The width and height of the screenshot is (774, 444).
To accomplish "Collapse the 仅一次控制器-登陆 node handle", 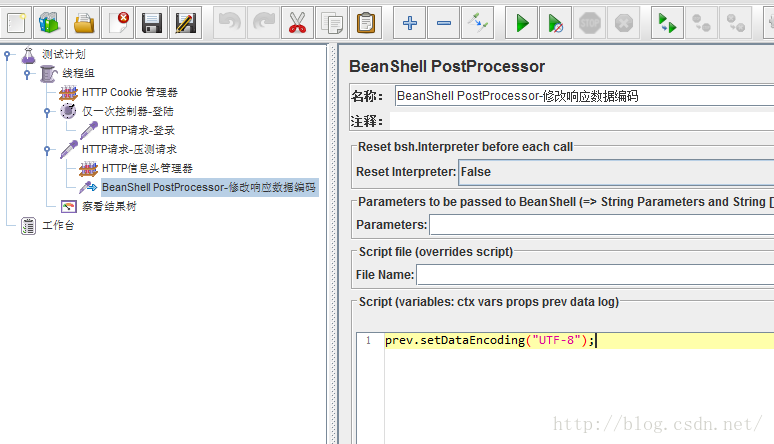I will tap(46, 112).
